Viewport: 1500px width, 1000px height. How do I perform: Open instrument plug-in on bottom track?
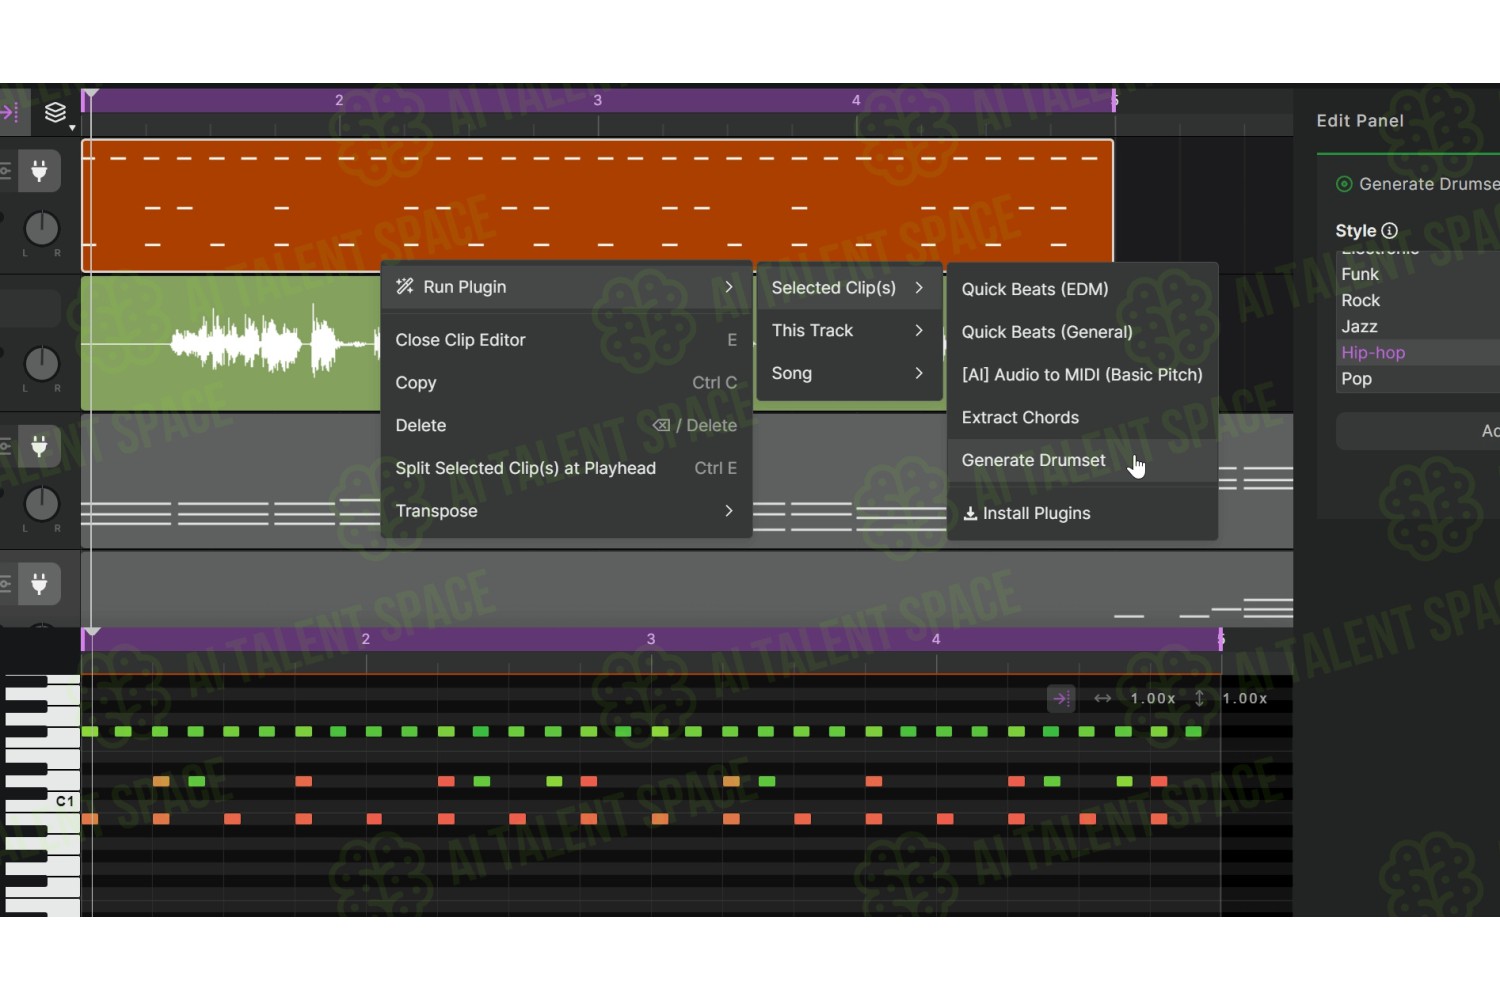tap(39, 584)
